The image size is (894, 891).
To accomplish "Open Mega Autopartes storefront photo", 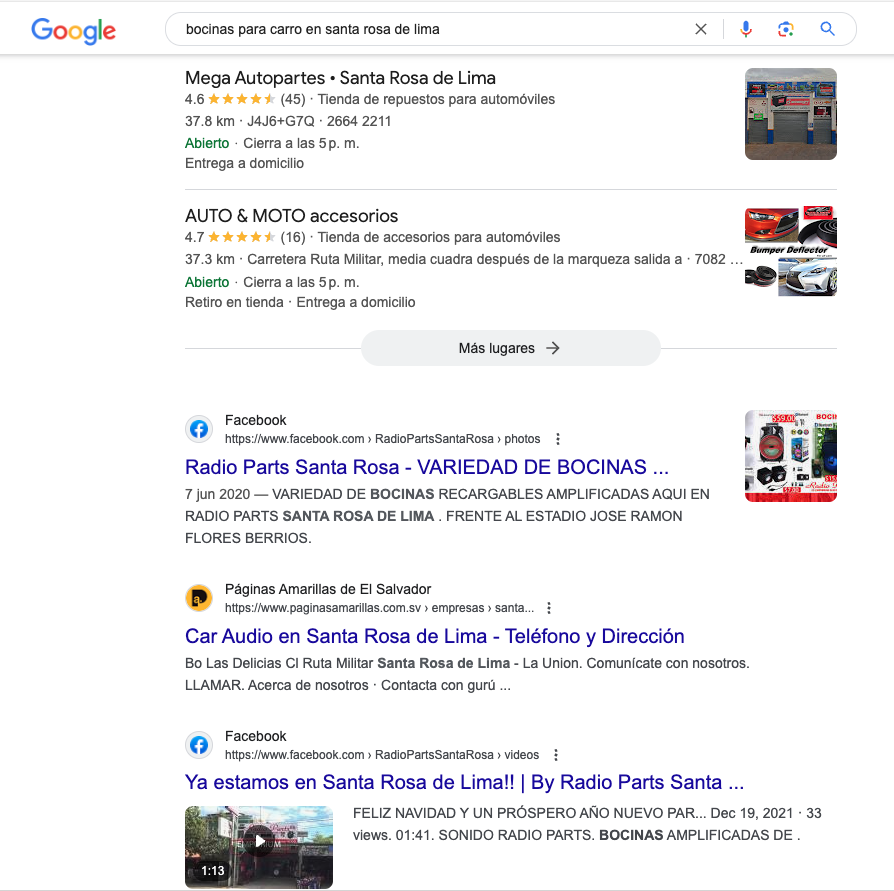I will pyautogui.click(x=791, y=114).
